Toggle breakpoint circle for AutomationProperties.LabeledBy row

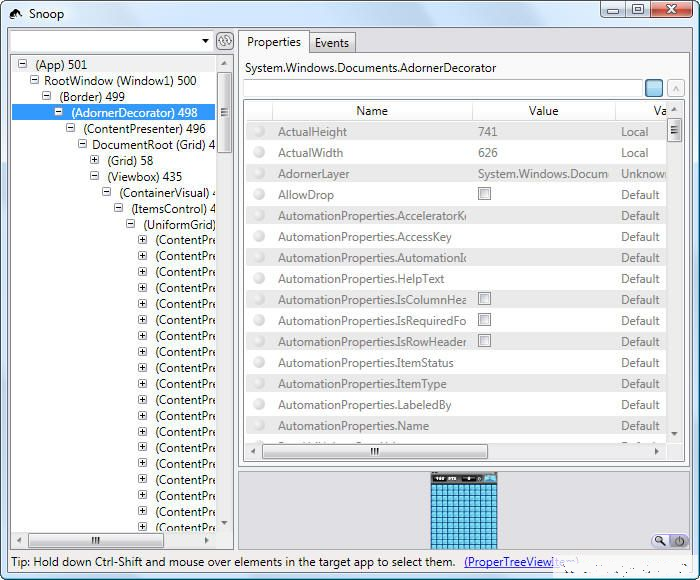(259, 404)
